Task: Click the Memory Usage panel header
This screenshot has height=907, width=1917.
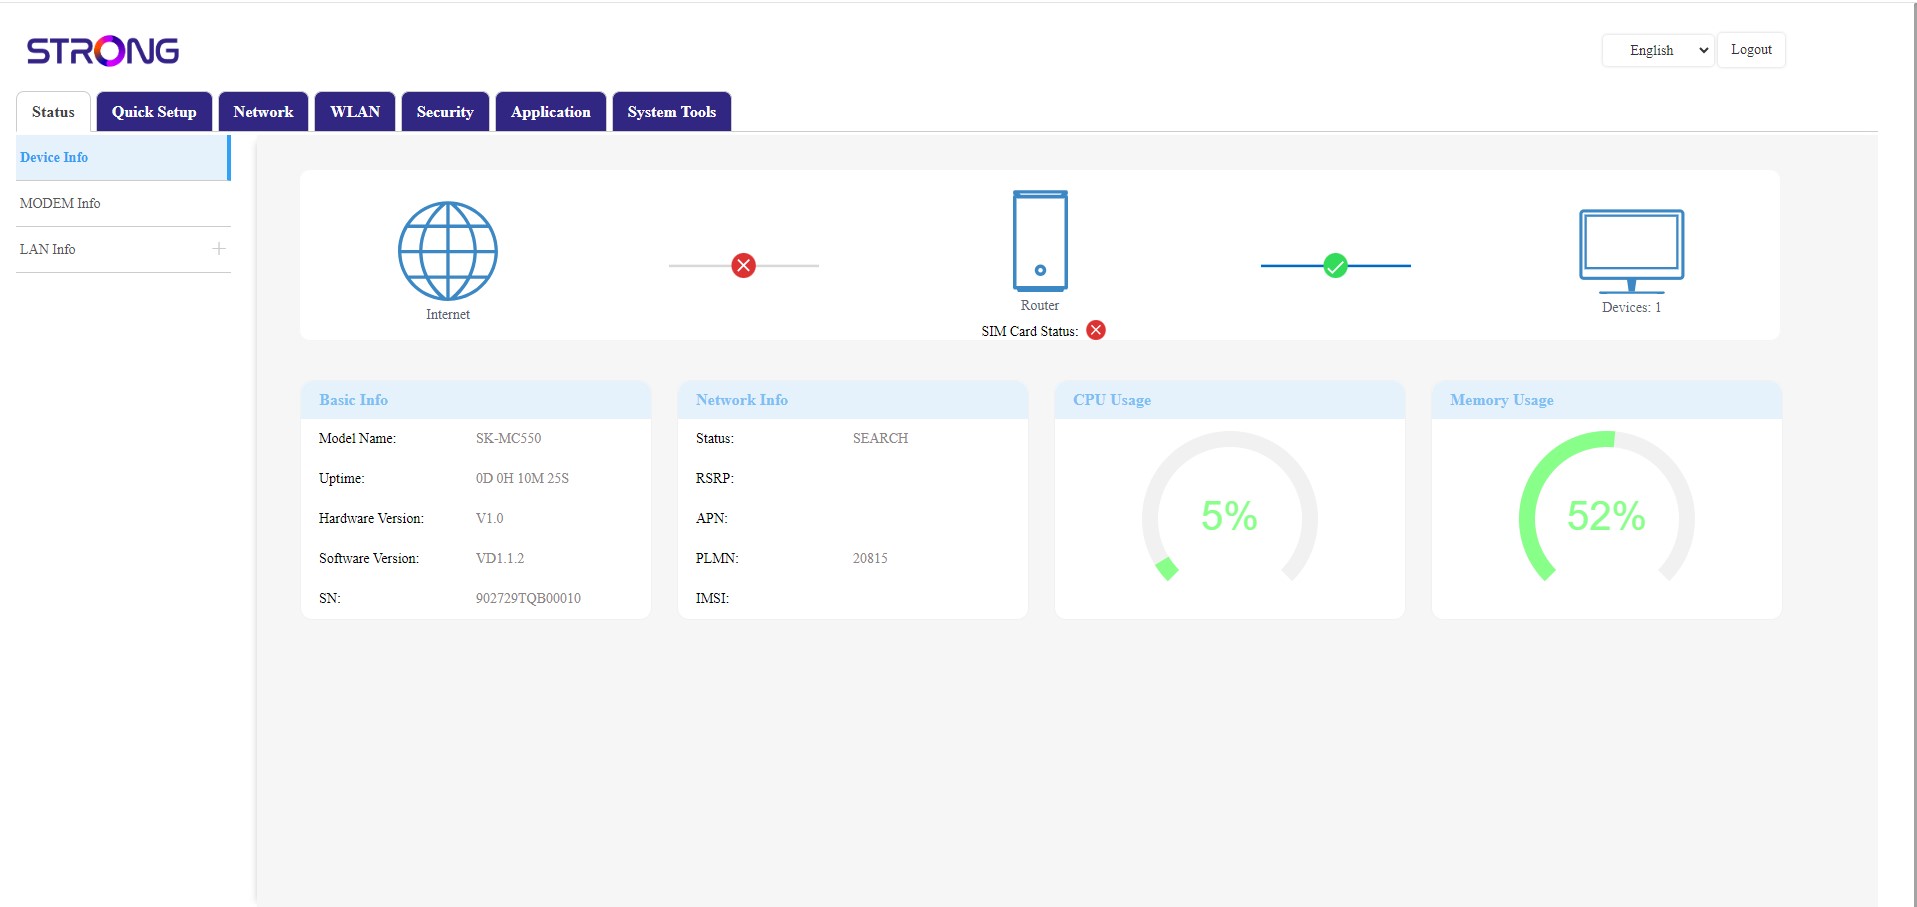Action: point(1607,400)
